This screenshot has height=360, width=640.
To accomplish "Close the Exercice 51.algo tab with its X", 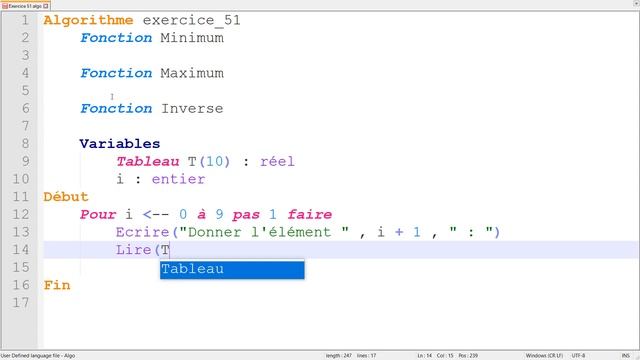I will [x=46, y=6].
